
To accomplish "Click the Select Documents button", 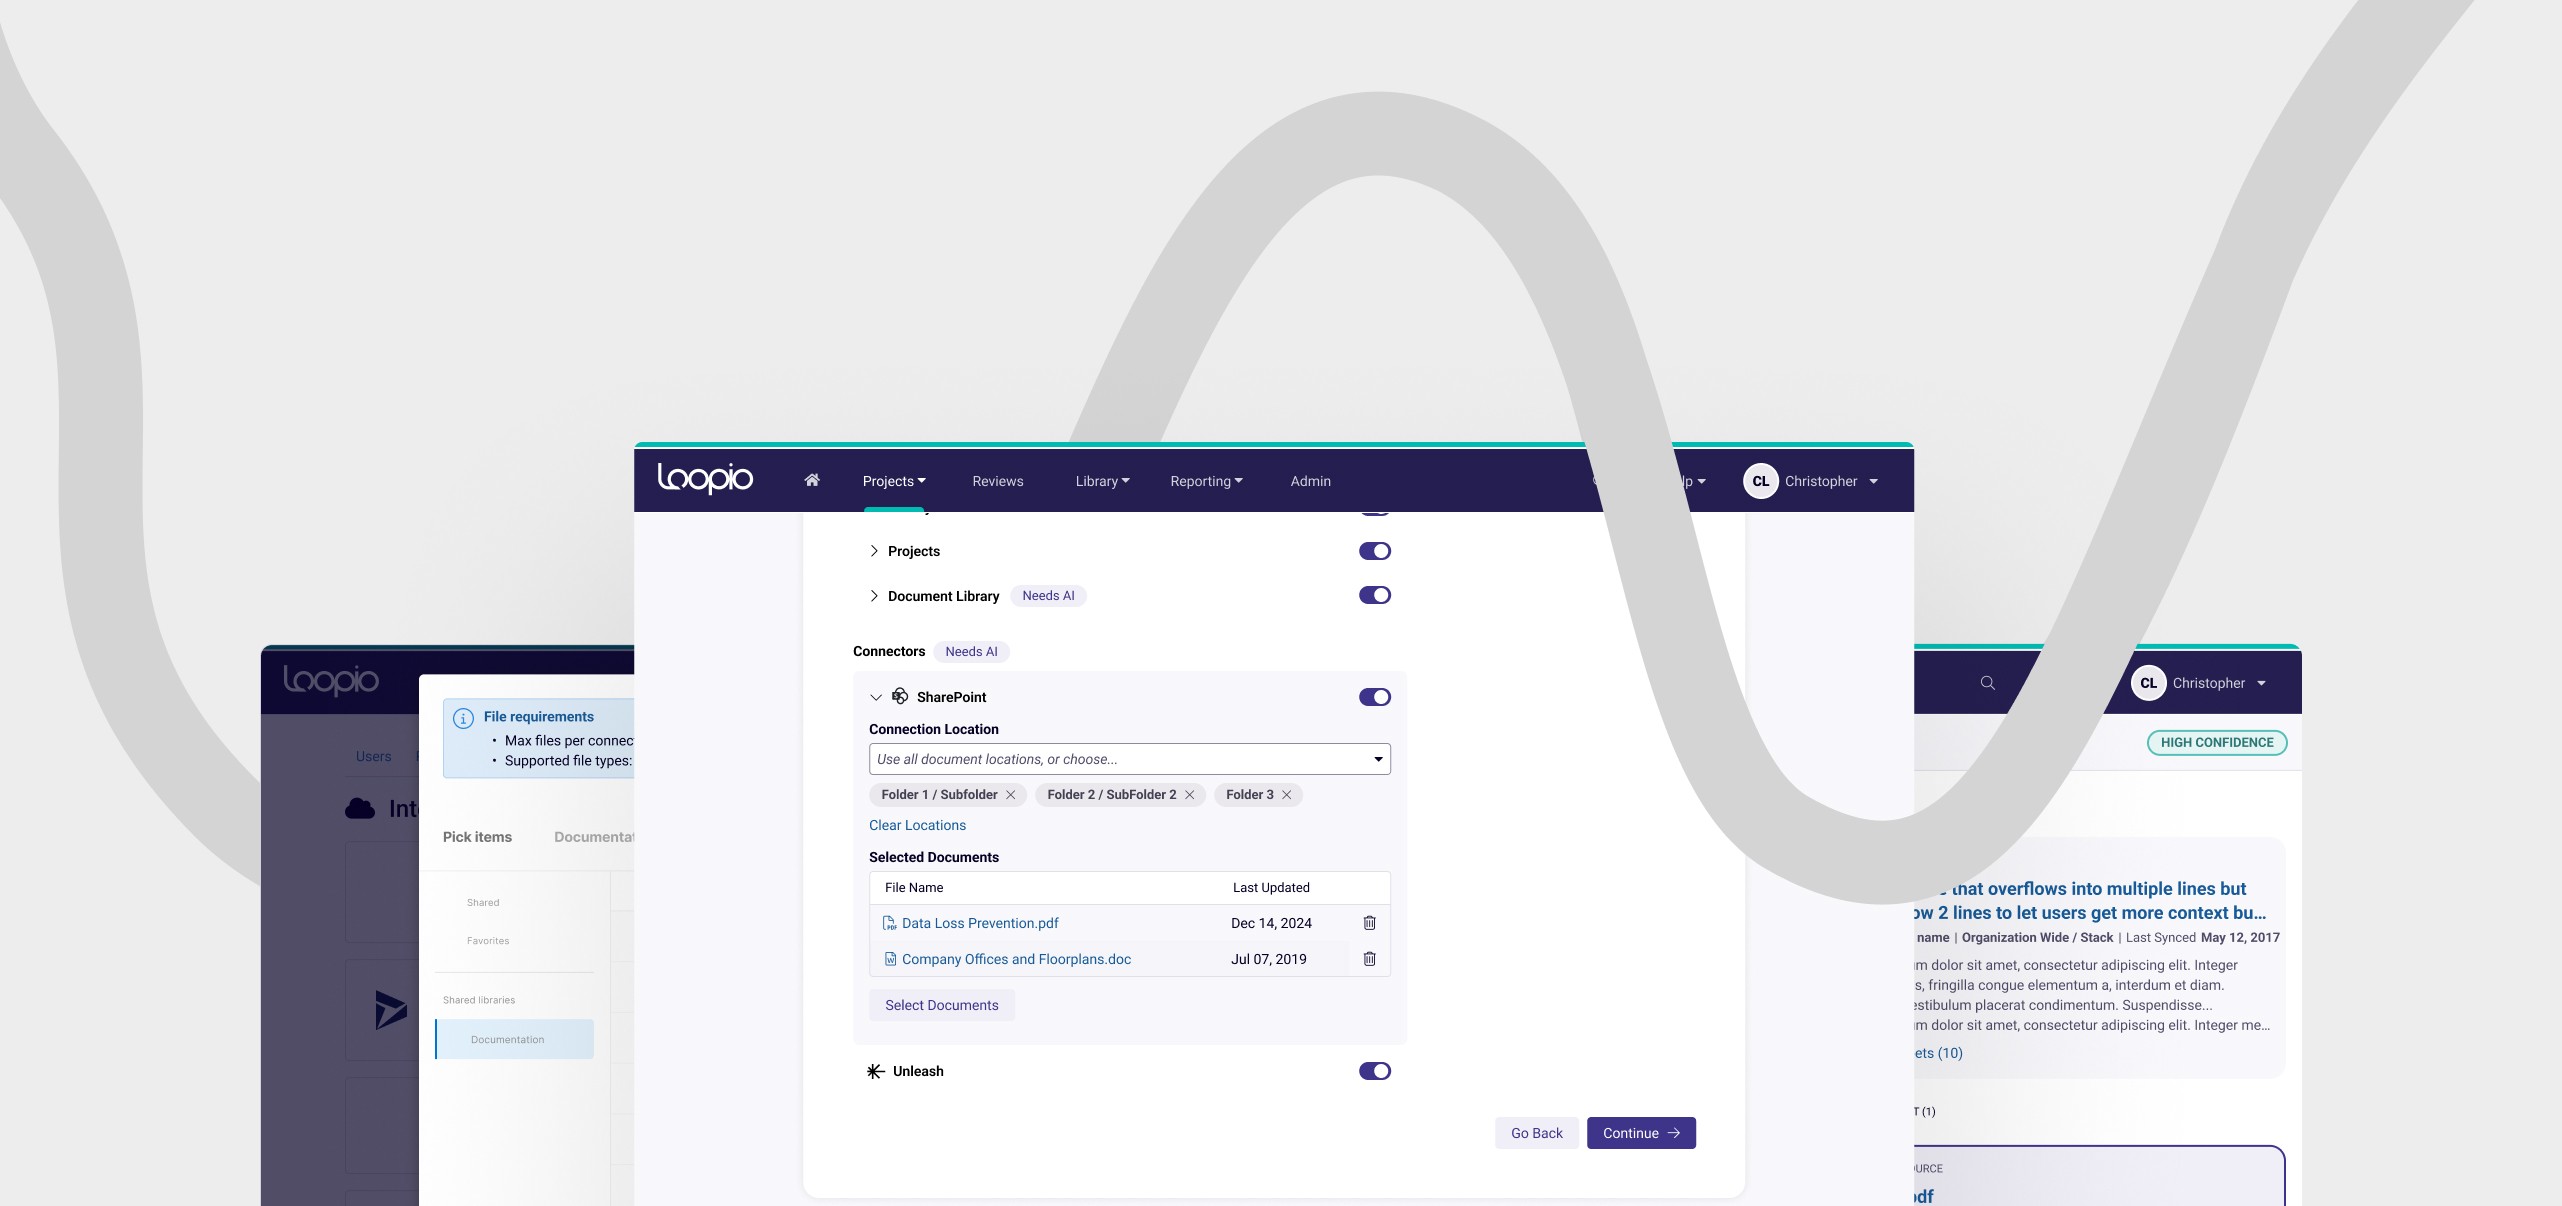I will [941, 1005].
